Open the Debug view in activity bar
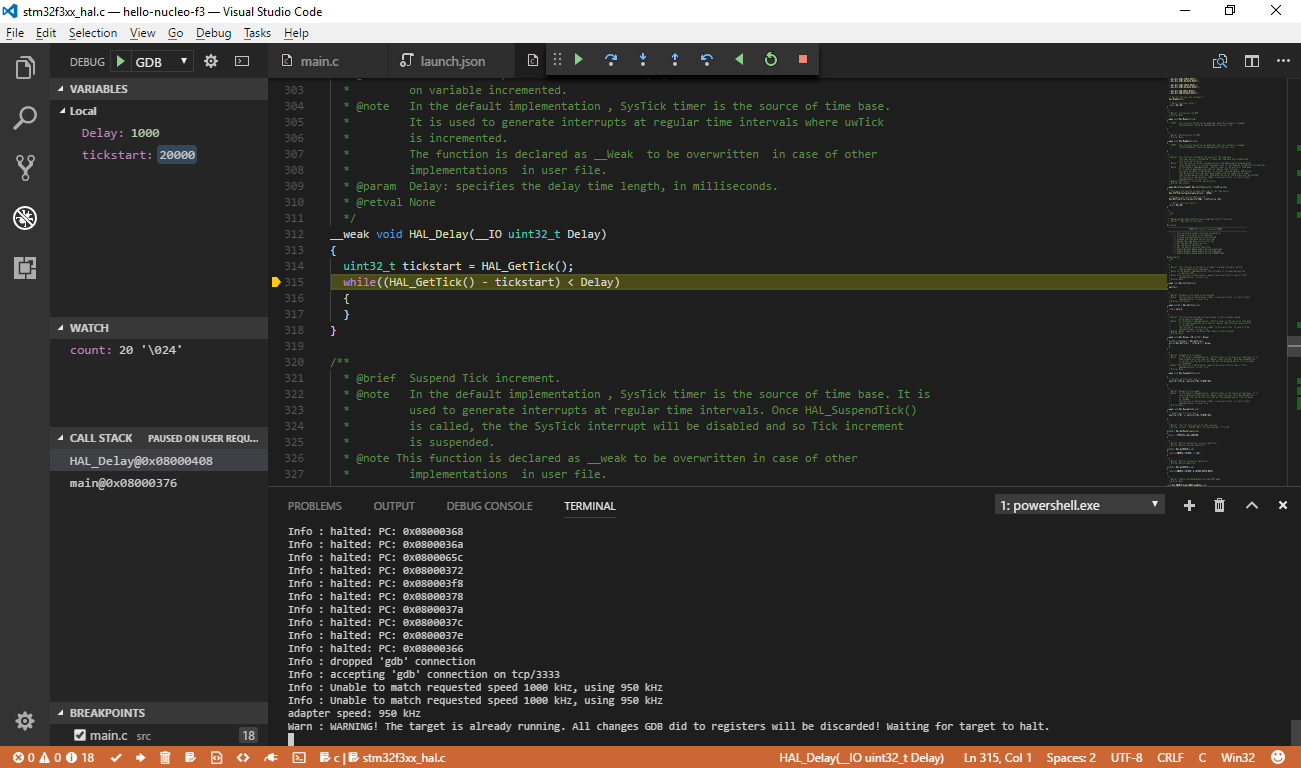1301x768 pixels. (x=25, y=218)
